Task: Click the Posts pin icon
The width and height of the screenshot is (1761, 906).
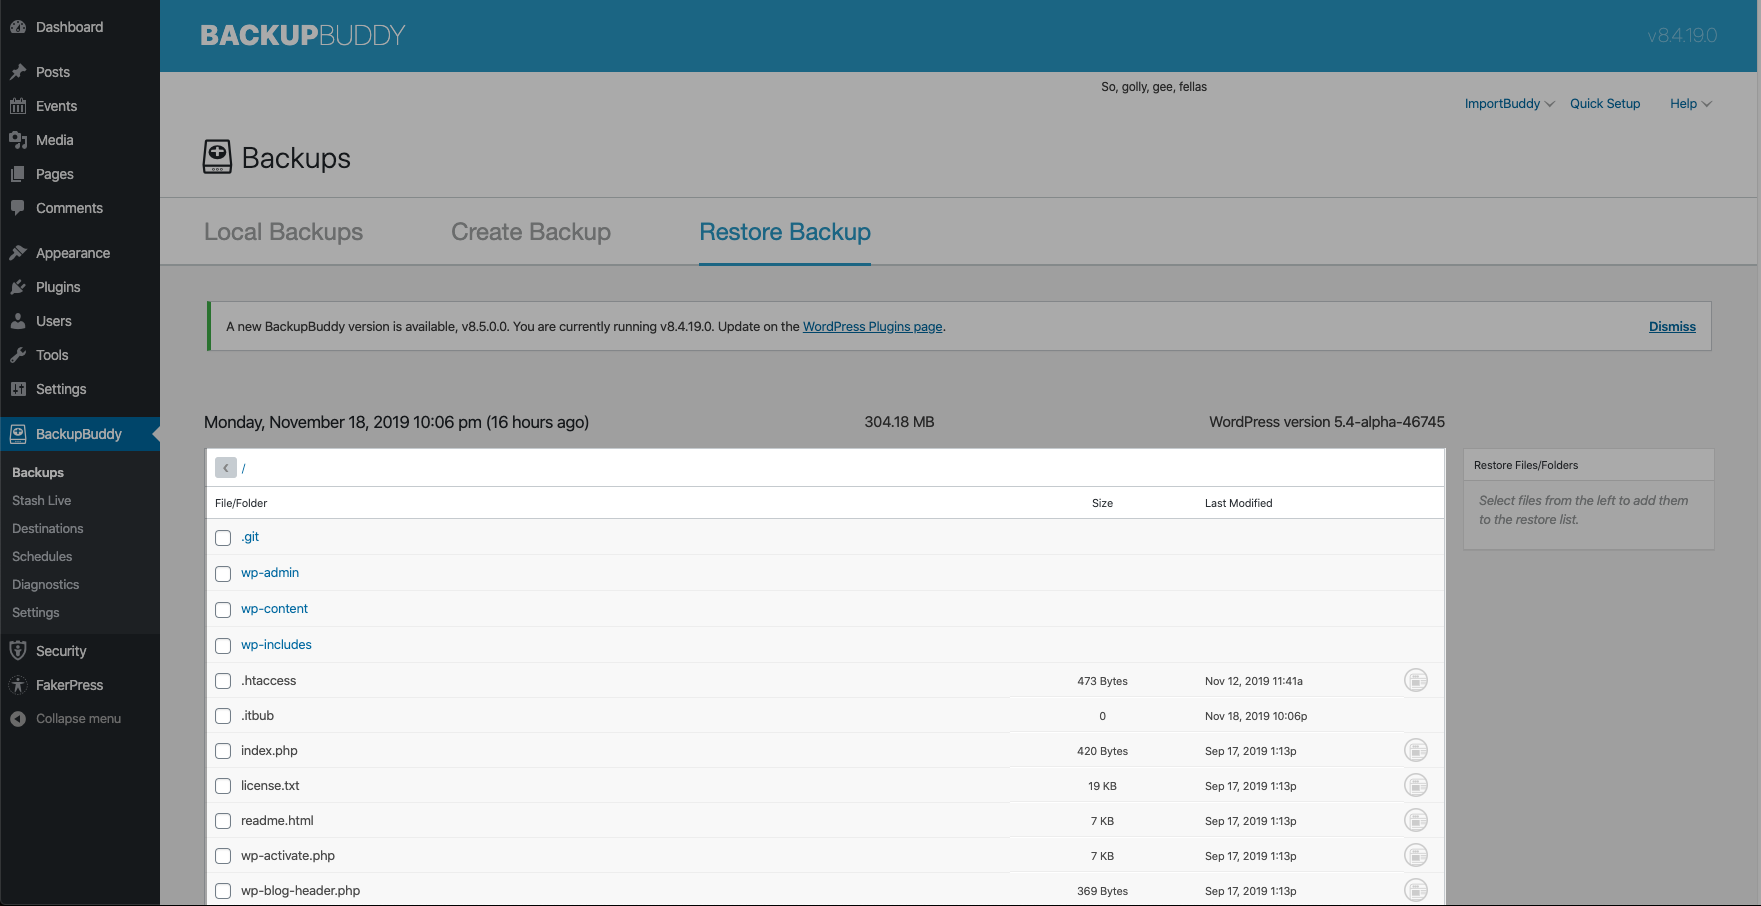Action: pyautogui.click(x=18, y=72)
